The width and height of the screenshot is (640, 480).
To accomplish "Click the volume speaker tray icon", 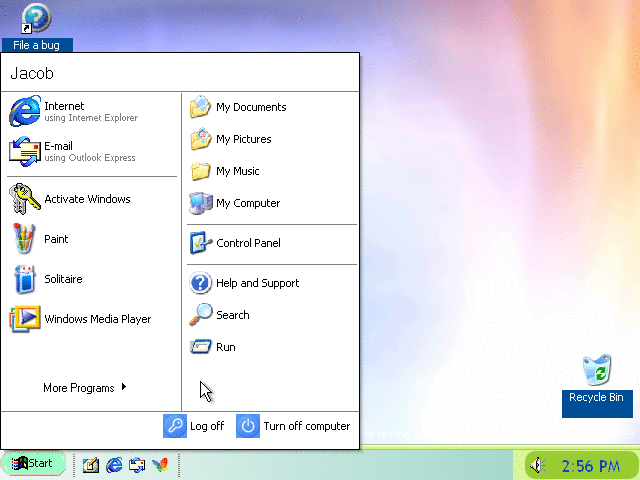I will tap(537, 465).
